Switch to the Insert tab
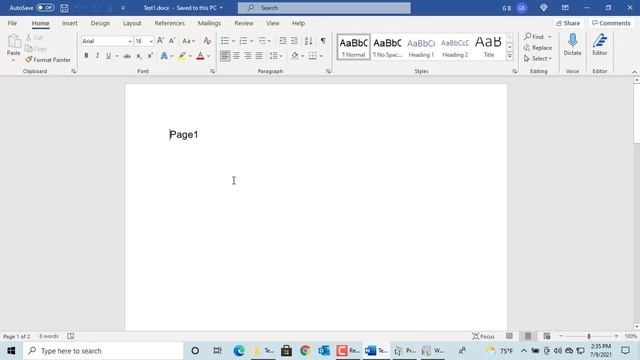 pyautogui.click(x=70, y=23)
